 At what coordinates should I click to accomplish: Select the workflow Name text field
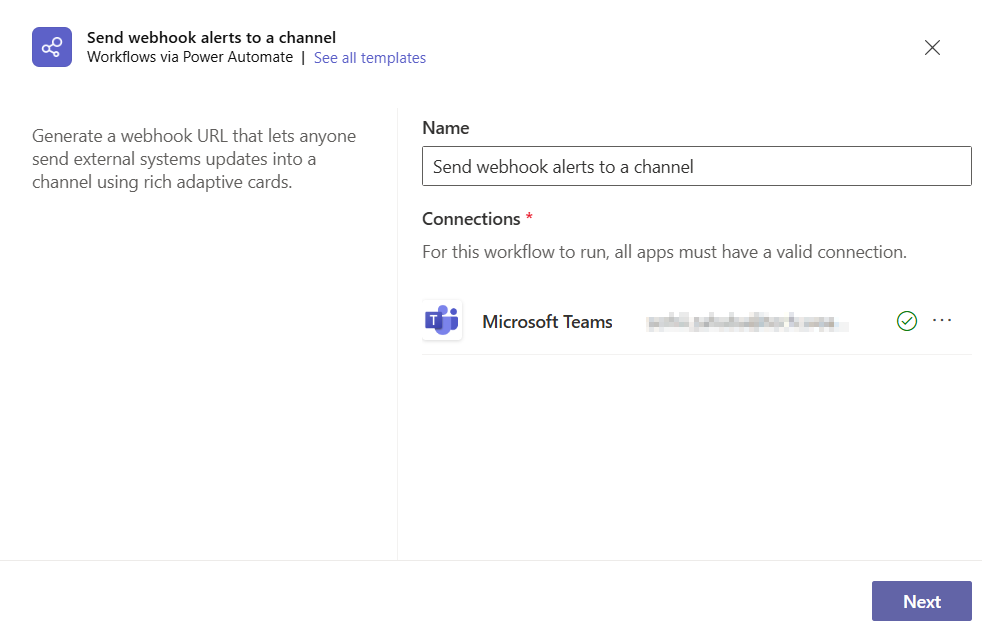[697, 166]
